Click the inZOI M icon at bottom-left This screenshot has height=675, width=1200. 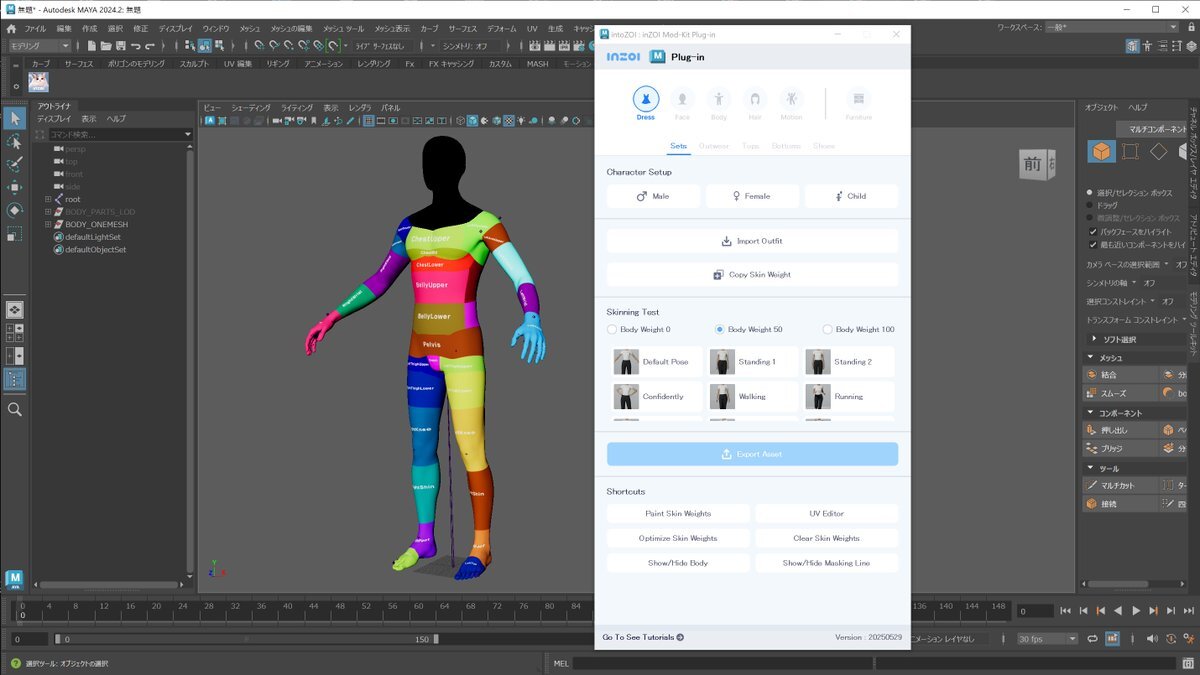point(14,580)
